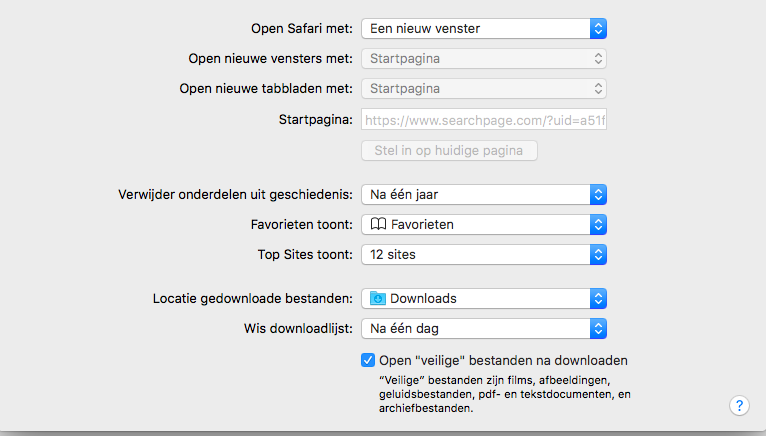The image size is (766, 436).
Task: Click the blue arrows on Locatie gedownloade bestanden
Action: pyautogui.click(x=598, y=298)
